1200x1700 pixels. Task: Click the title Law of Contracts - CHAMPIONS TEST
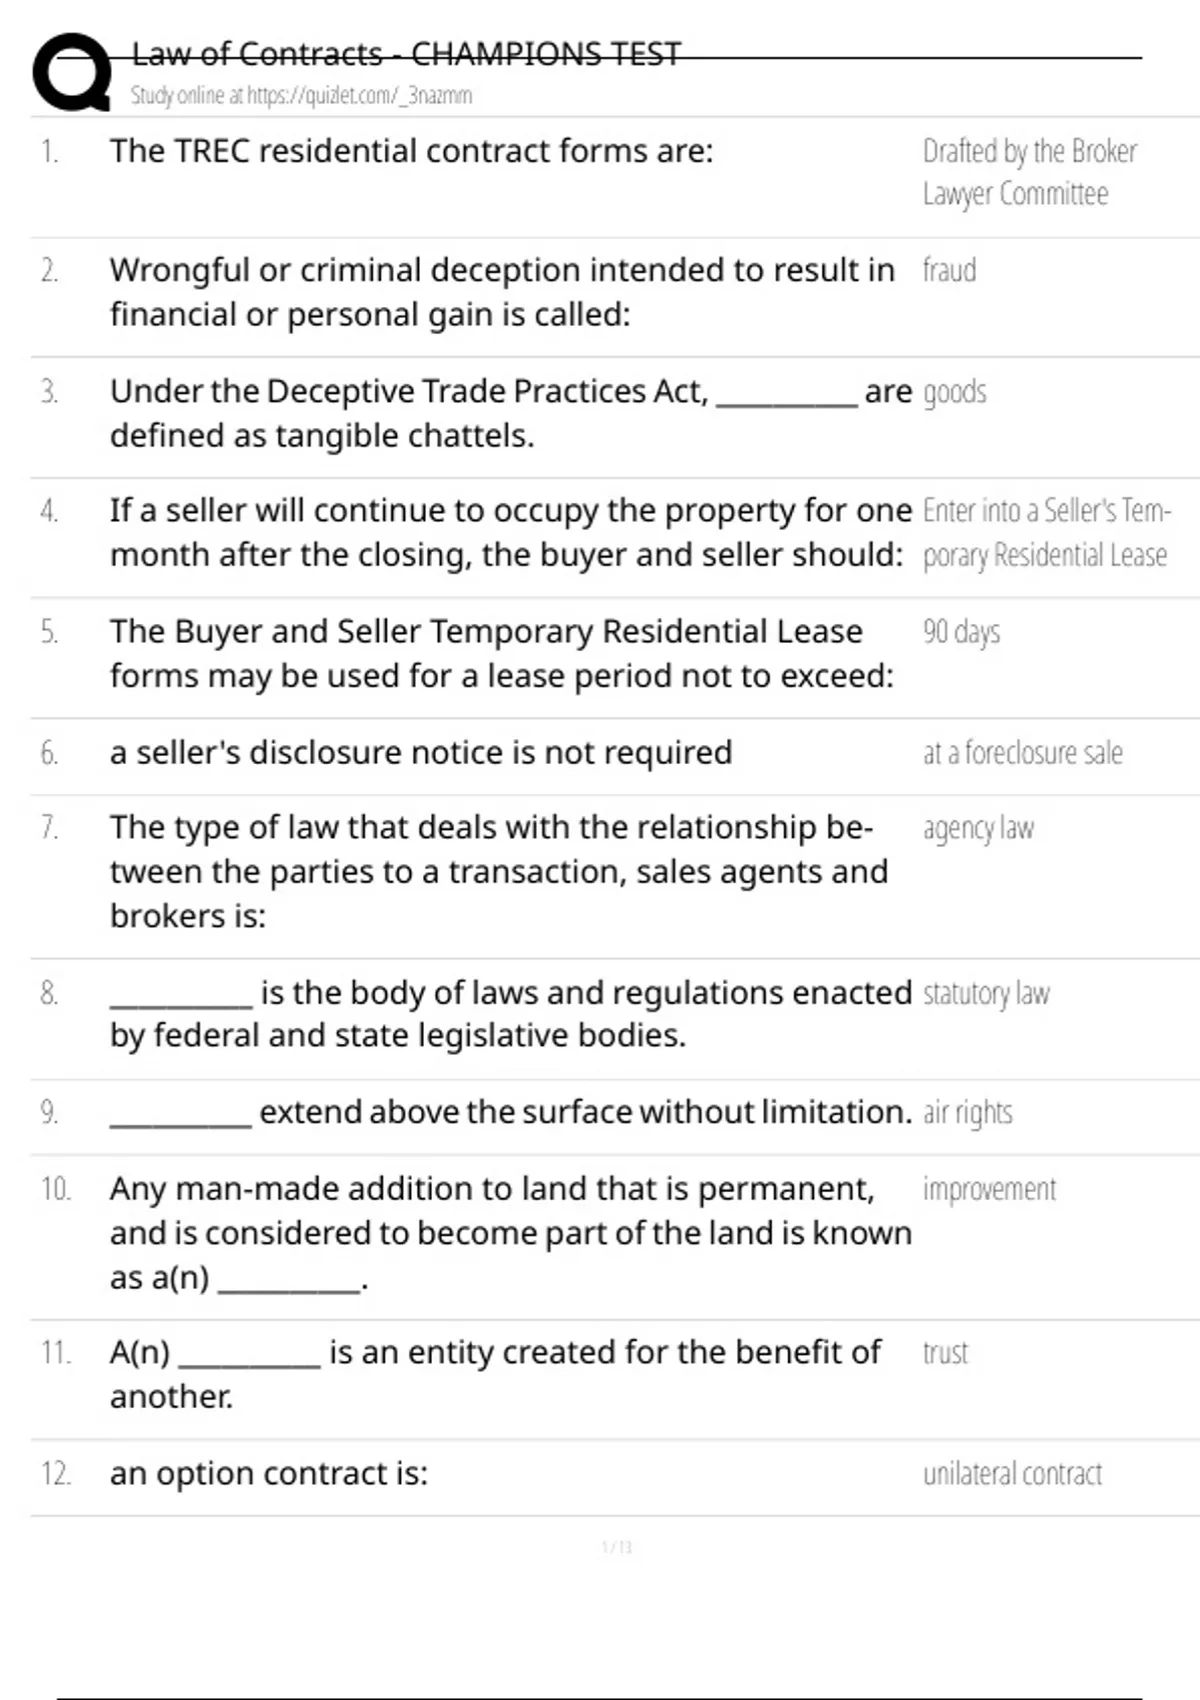[x=406, y=54]
